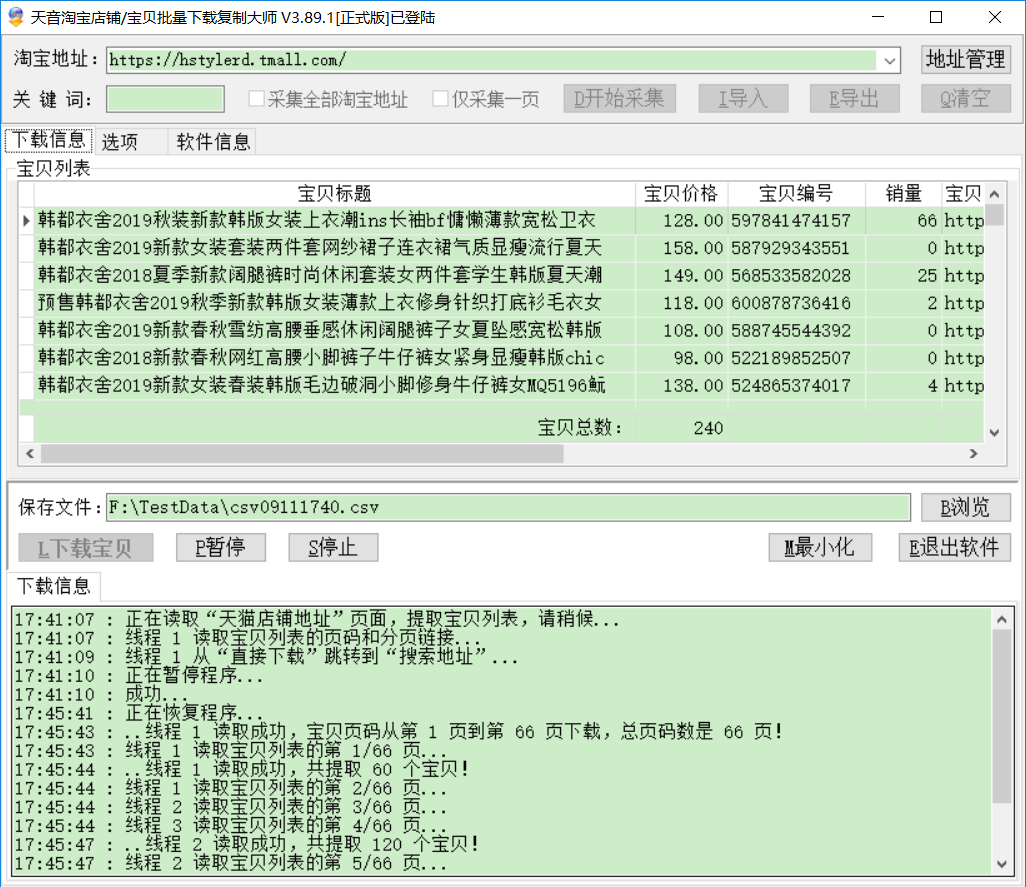Click M最小化 to minimize to tray
Screen dimensions: 1026x887
pos(820,548)
